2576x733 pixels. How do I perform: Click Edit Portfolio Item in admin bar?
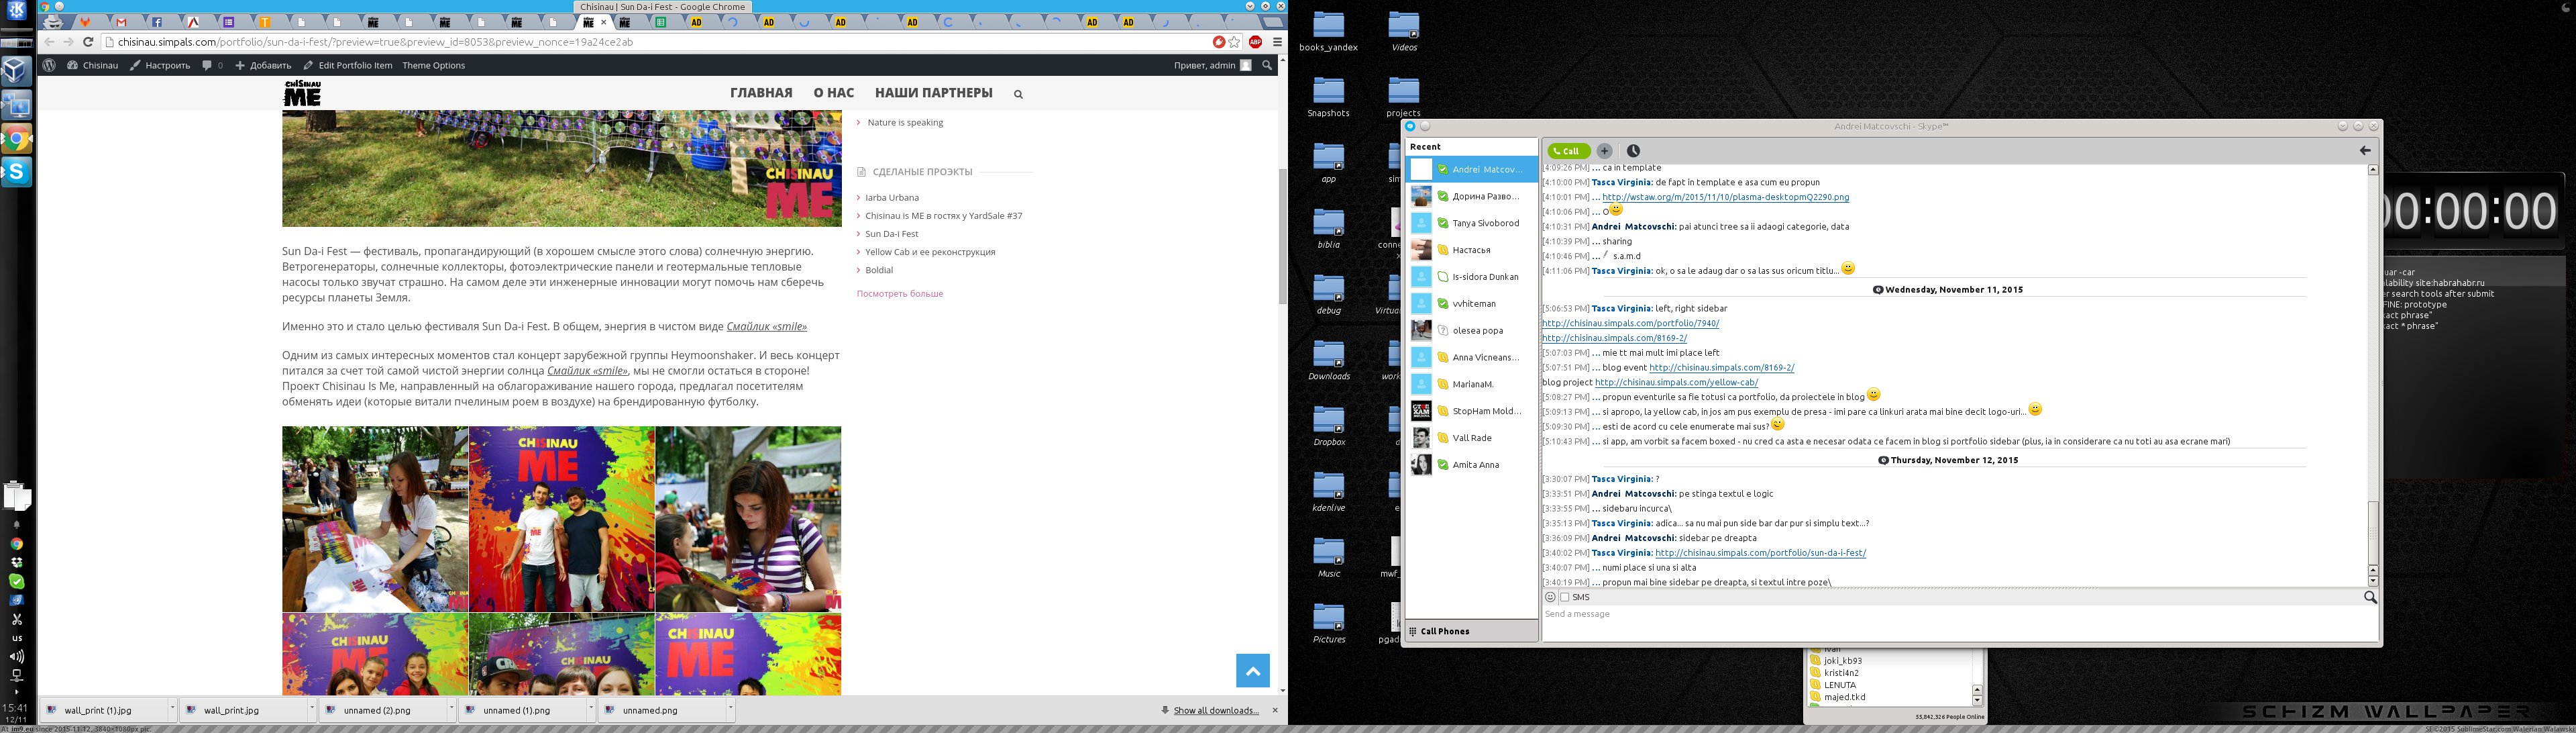(348, 65)
